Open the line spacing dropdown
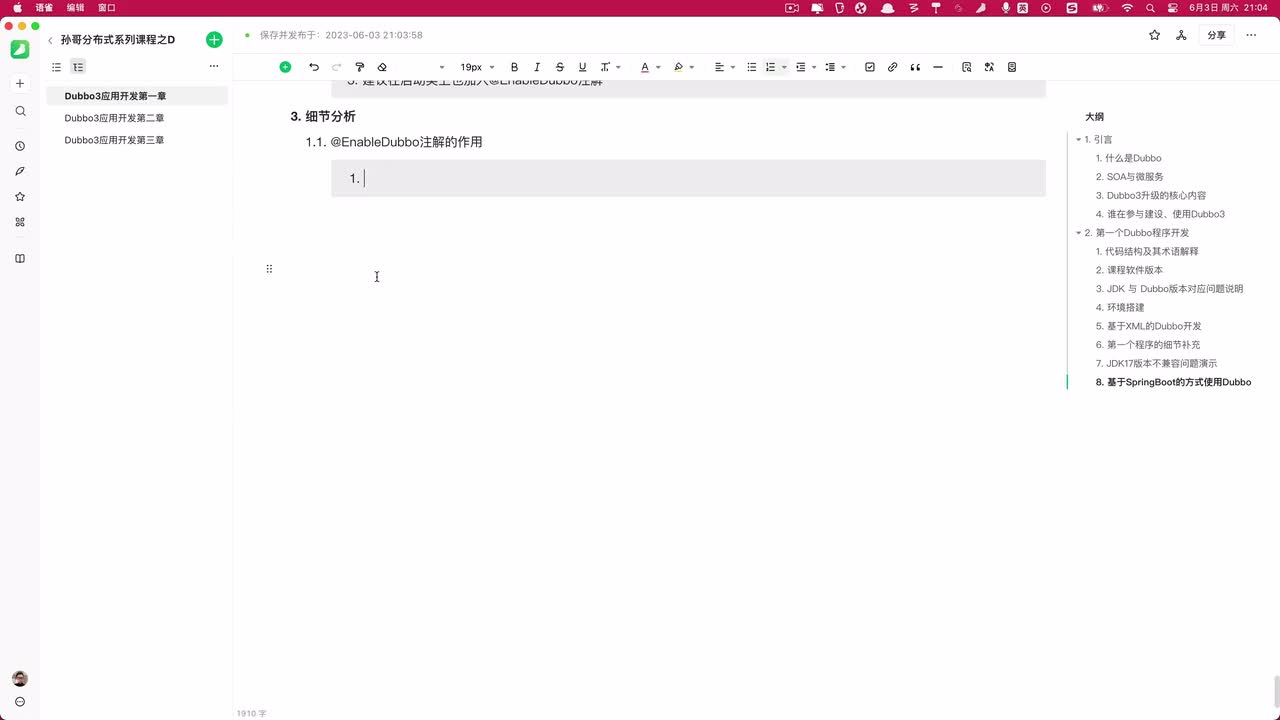The image size is (1280, 720). [836, 67]
